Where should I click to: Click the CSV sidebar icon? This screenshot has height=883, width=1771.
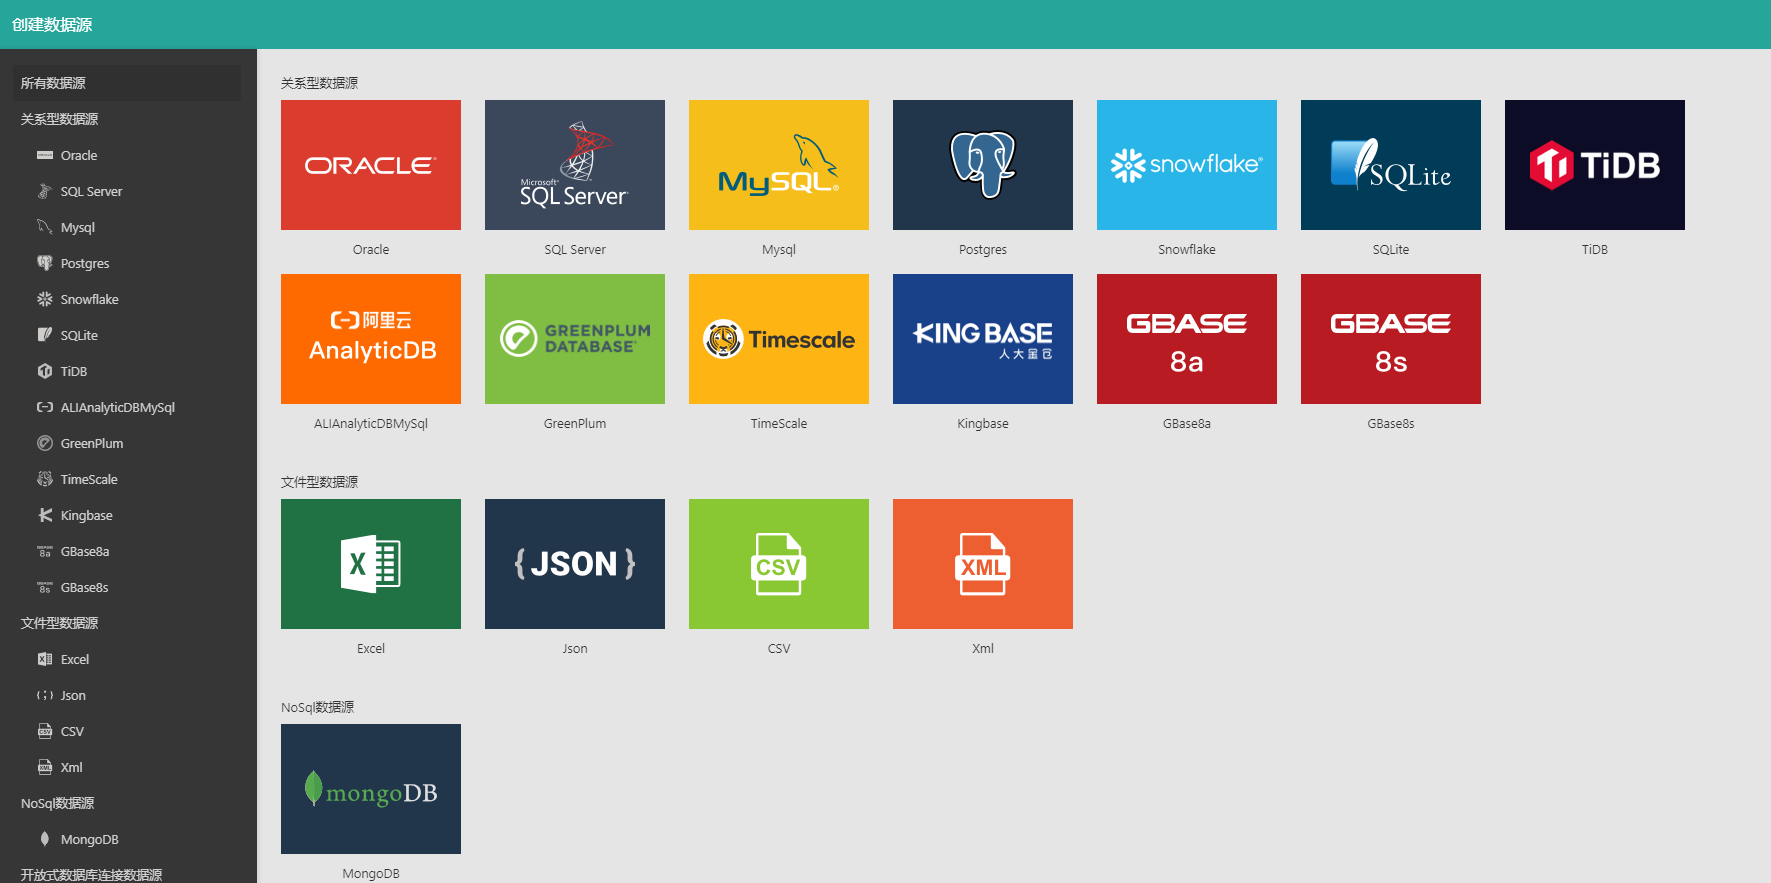(45, 731)
